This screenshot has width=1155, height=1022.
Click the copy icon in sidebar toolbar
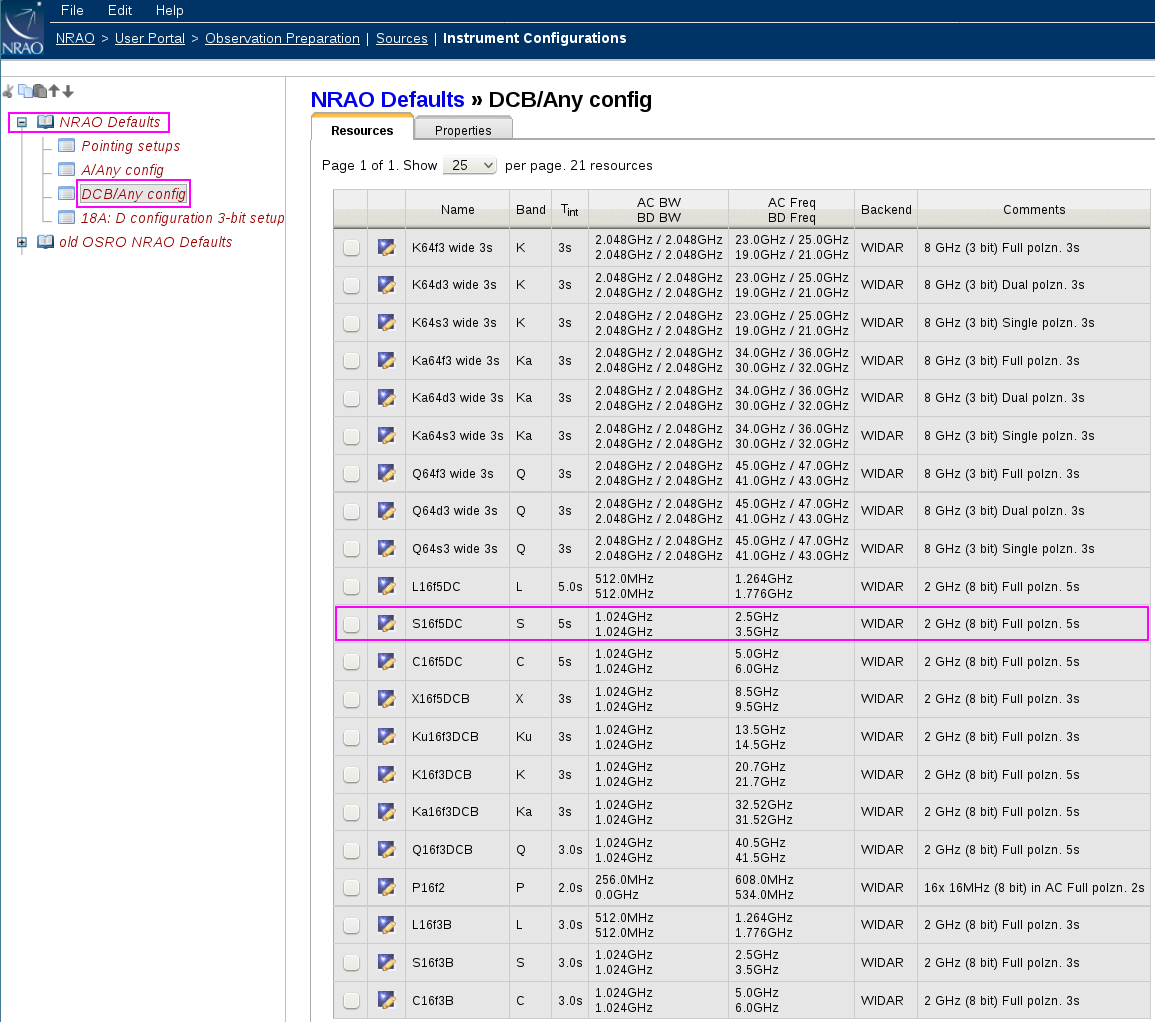pyautogui.click(x=25, y=91)
